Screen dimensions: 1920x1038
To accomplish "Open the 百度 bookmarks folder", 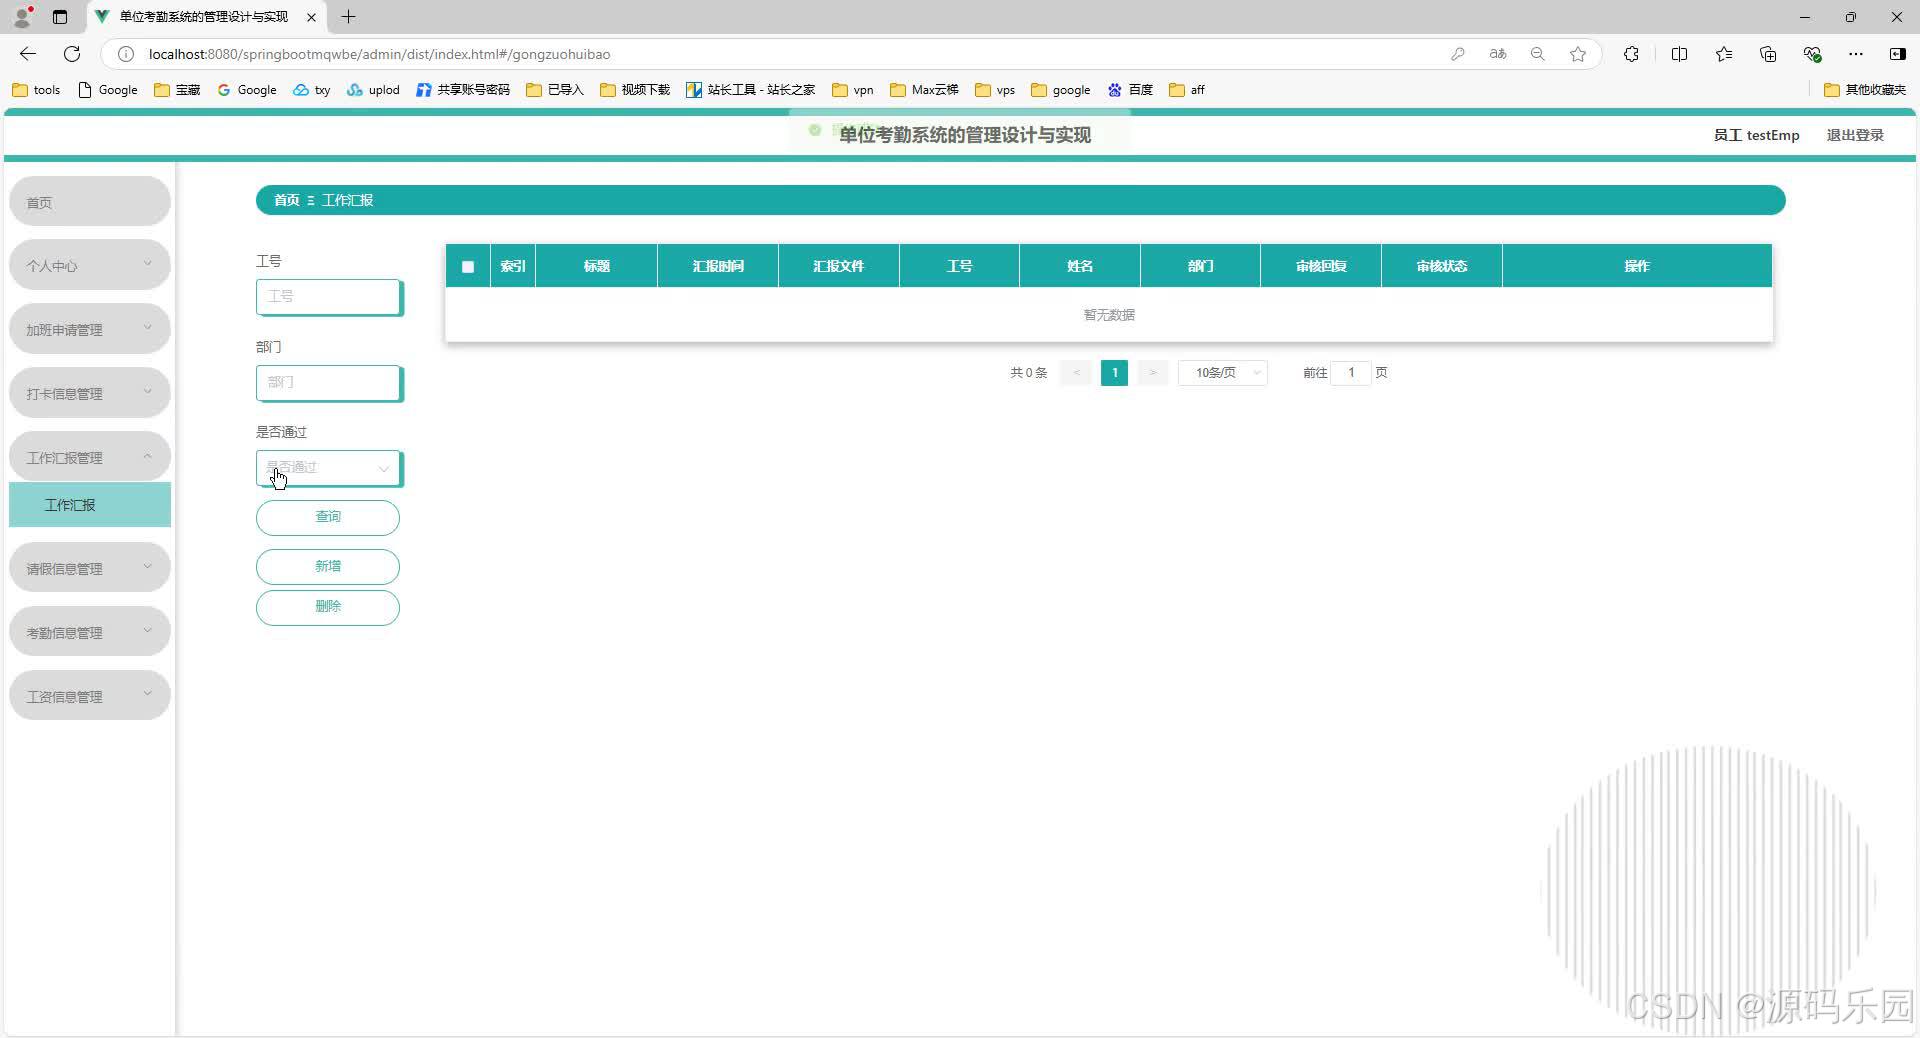I will click(x=1130, y=90).
